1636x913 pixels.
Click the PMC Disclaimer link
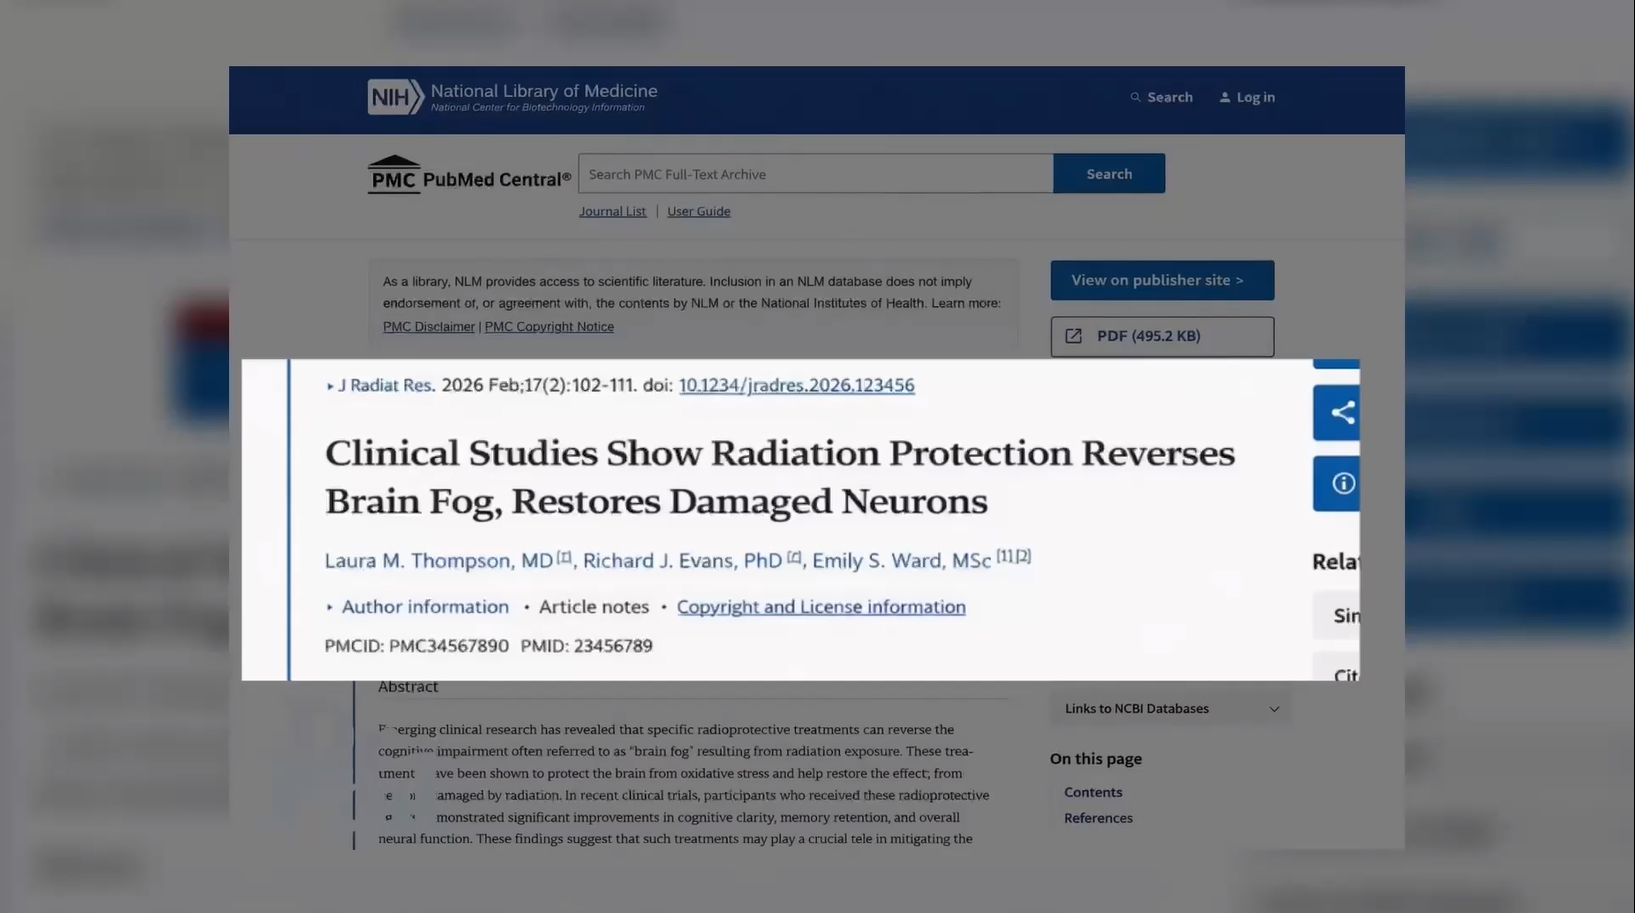[x=428, y=327]
